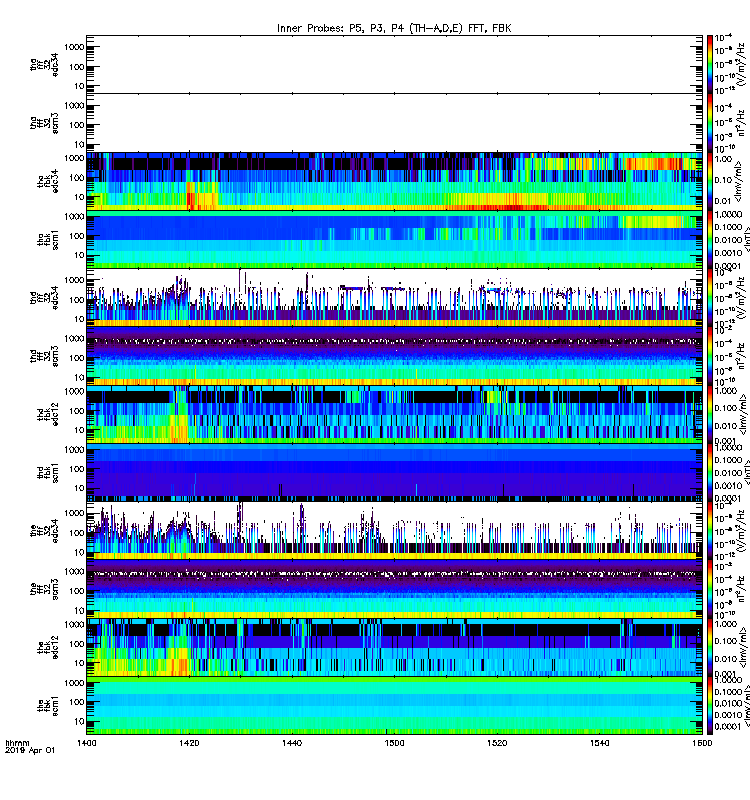Select the 'thd fbk scm1' panel label

[48, 473]
